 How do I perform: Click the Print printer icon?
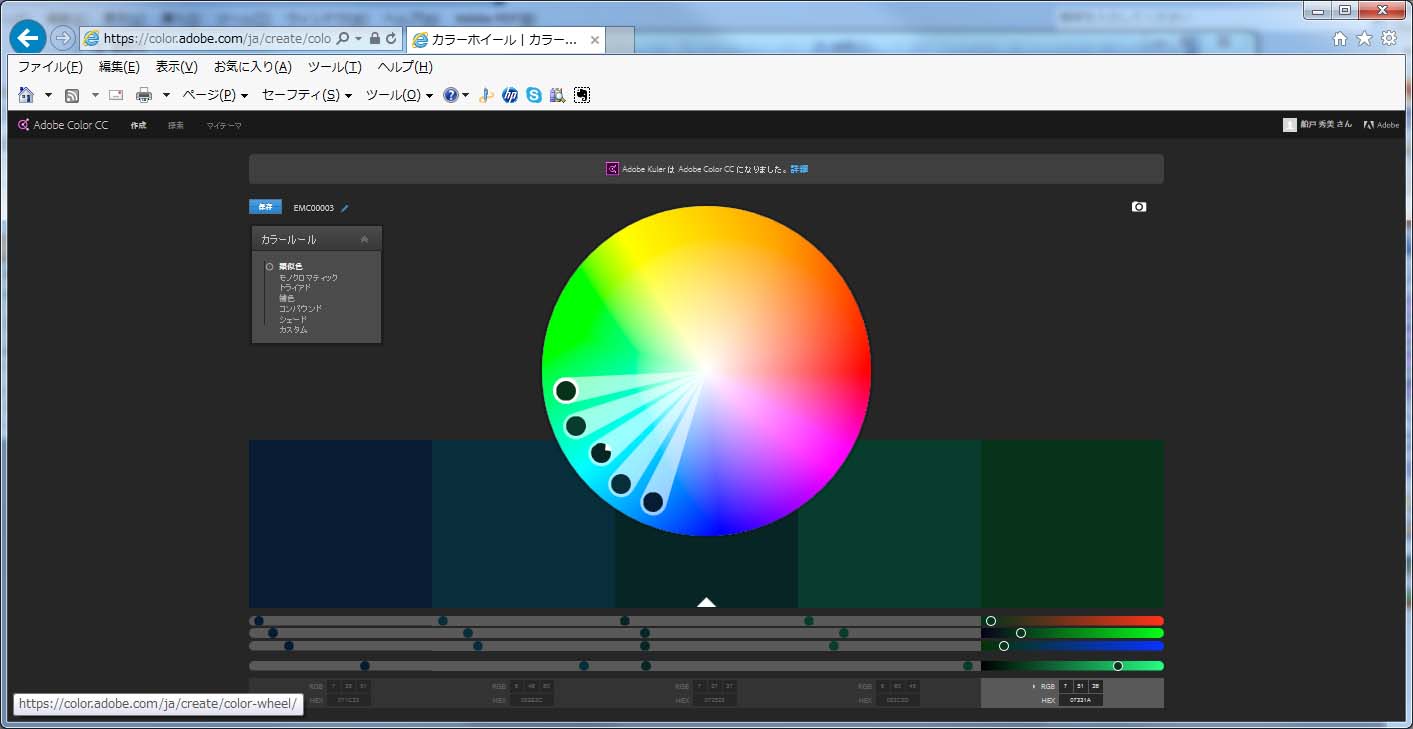tap(144, 95)
